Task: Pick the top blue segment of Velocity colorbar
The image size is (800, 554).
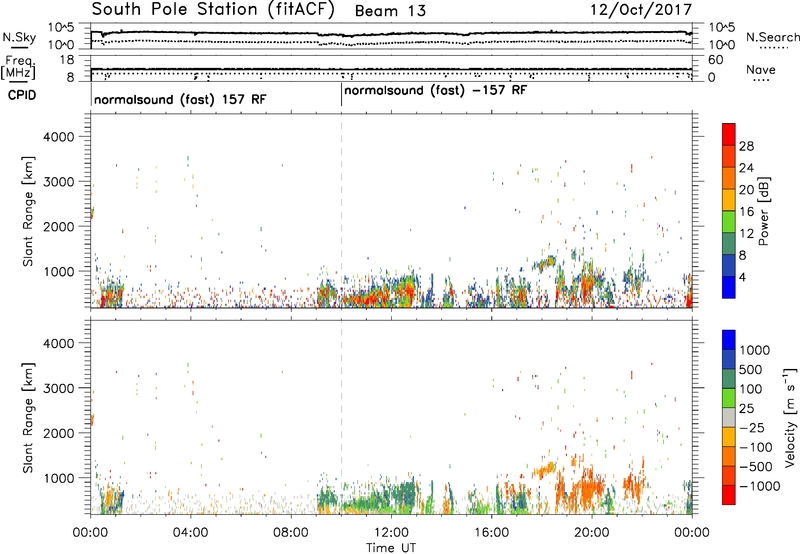Action: [729, 340]
